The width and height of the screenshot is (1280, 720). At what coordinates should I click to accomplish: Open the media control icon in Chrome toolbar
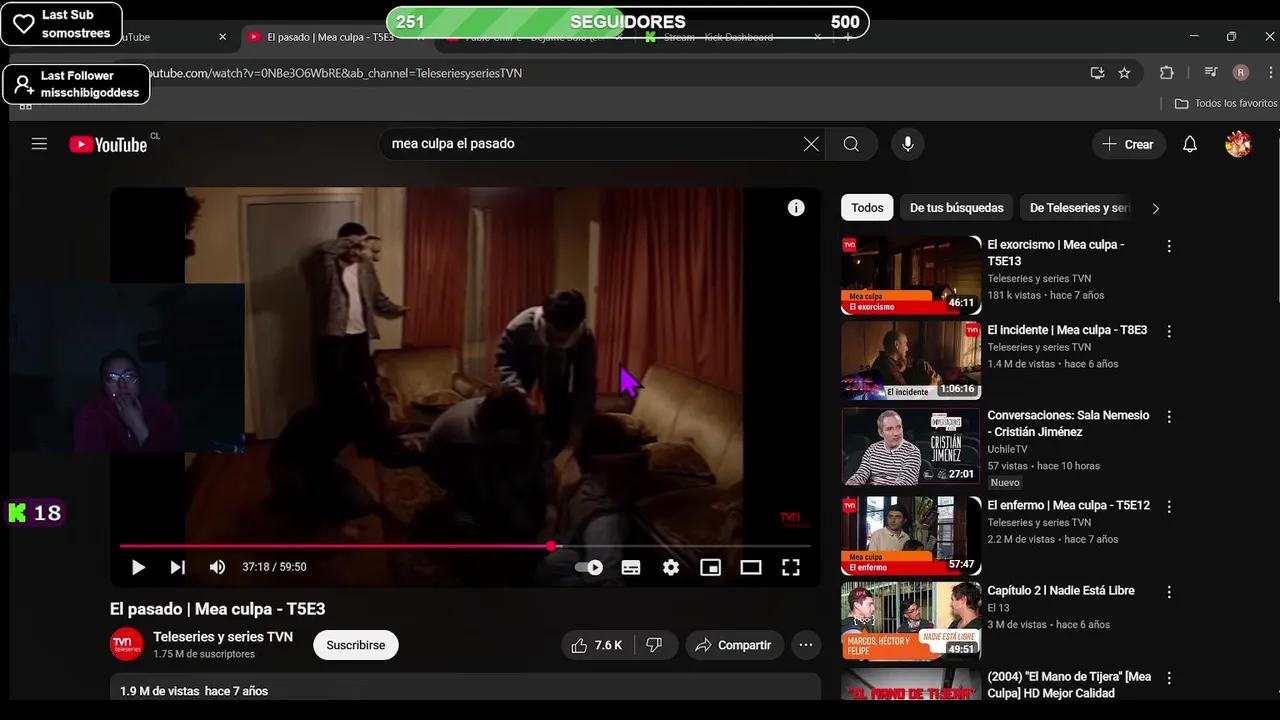click(1211, 73)
